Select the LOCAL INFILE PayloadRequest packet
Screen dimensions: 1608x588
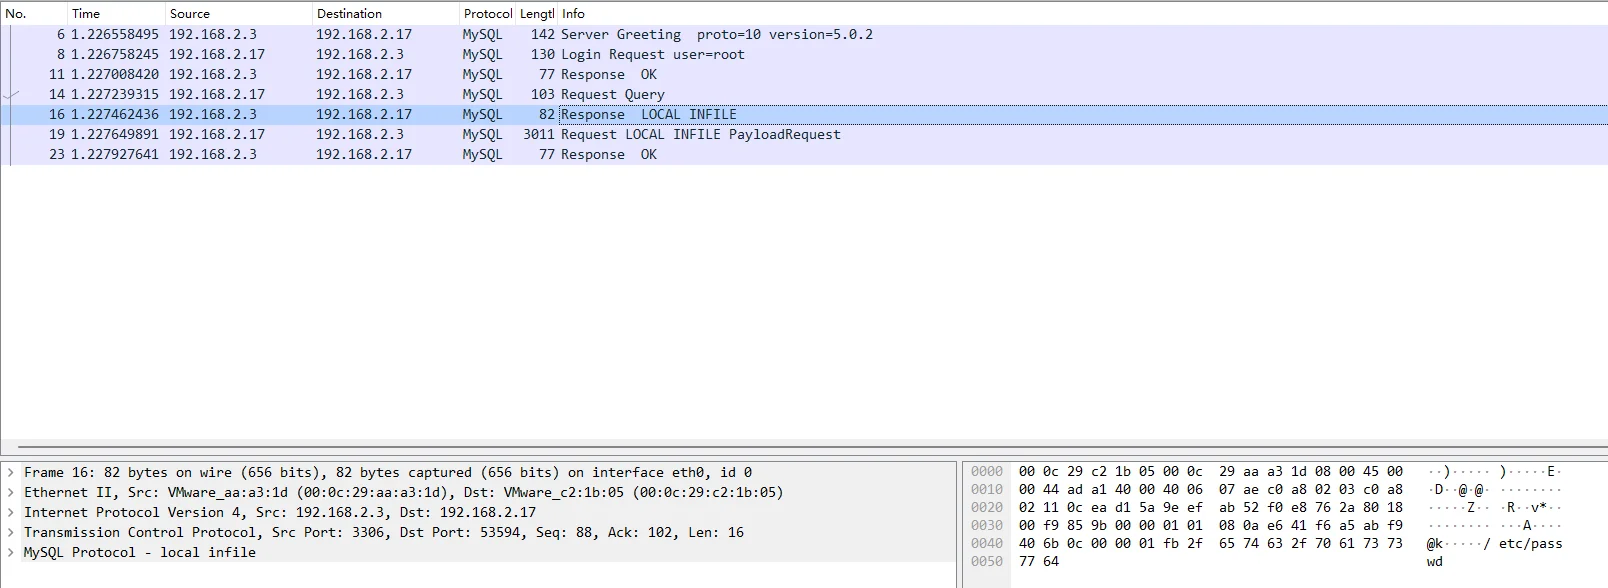click(700, 134)
